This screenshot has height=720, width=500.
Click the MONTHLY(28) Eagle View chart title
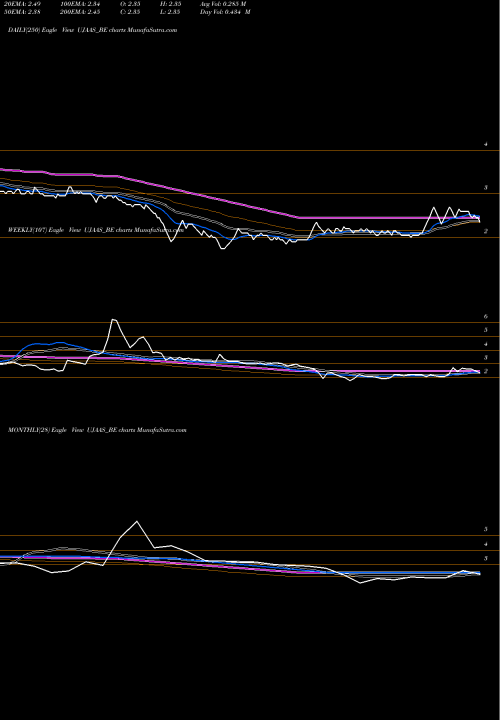97,430
